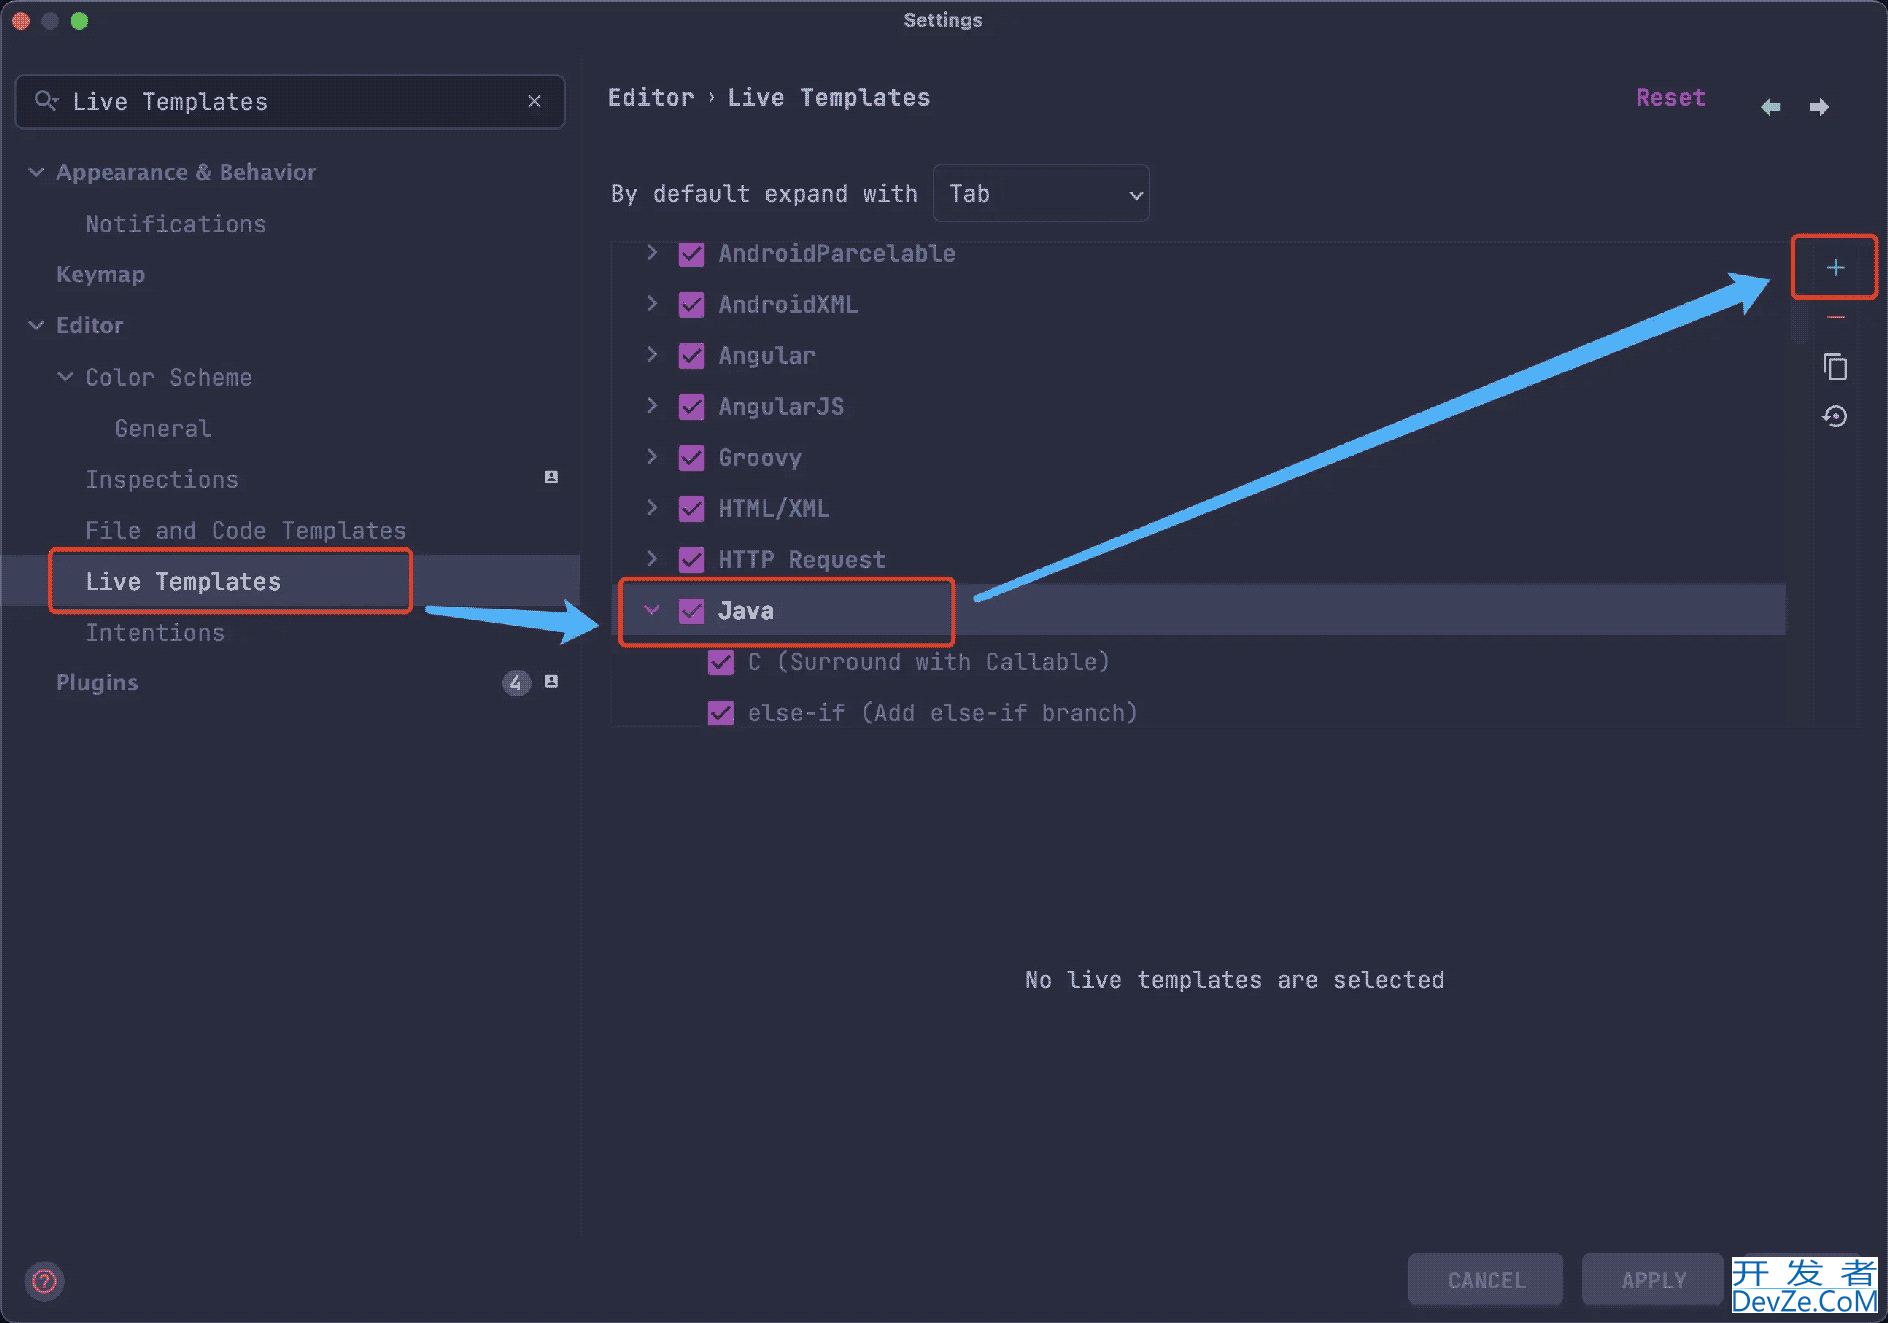Click the add template plus icon
This screenshot has width=1888, height=1323.
point(1835,267)
